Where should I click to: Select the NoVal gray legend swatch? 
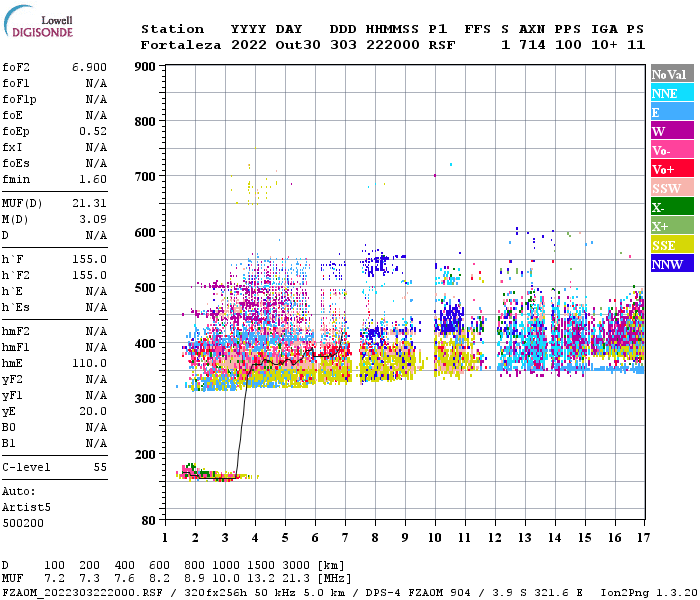(x=672, y=74)
